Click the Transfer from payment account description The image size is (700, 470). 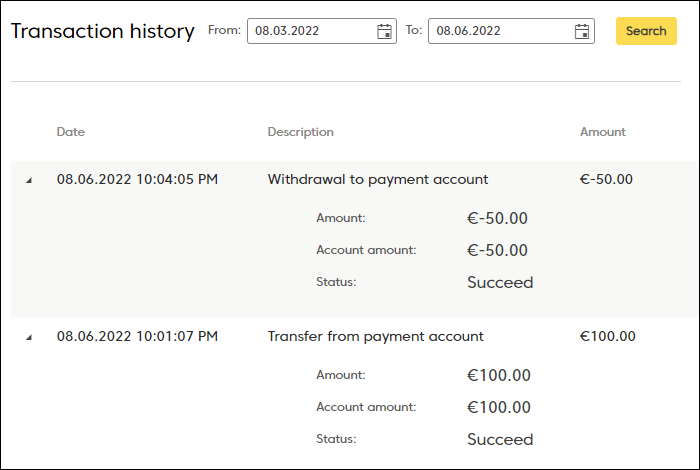pyautogui.click(x=375, y=337)
